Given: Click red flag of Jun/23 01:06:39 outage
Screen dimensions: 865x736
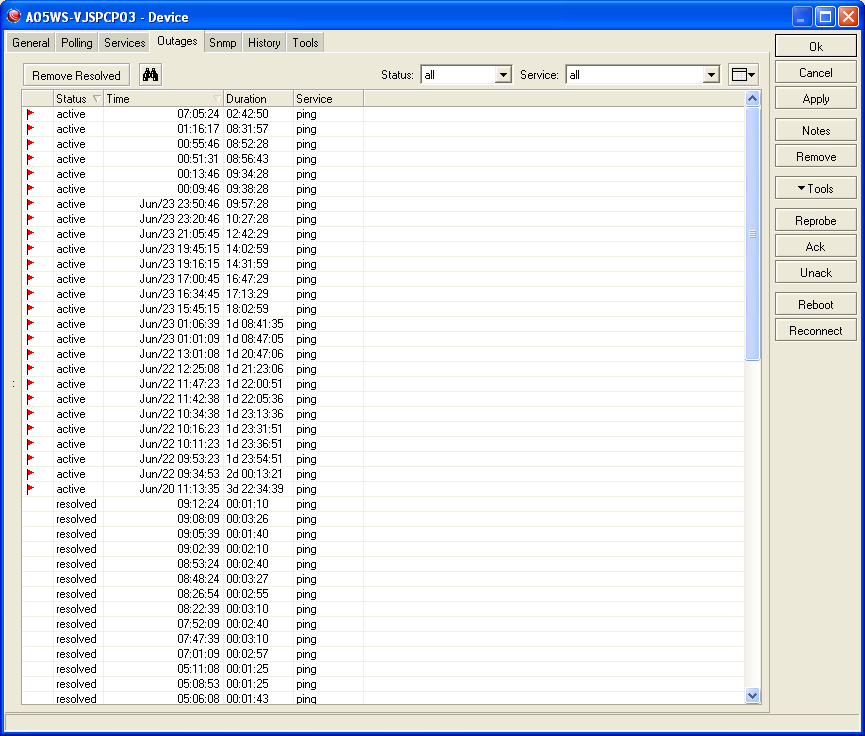Looking at the screenshot, I should tap(30, 324).
